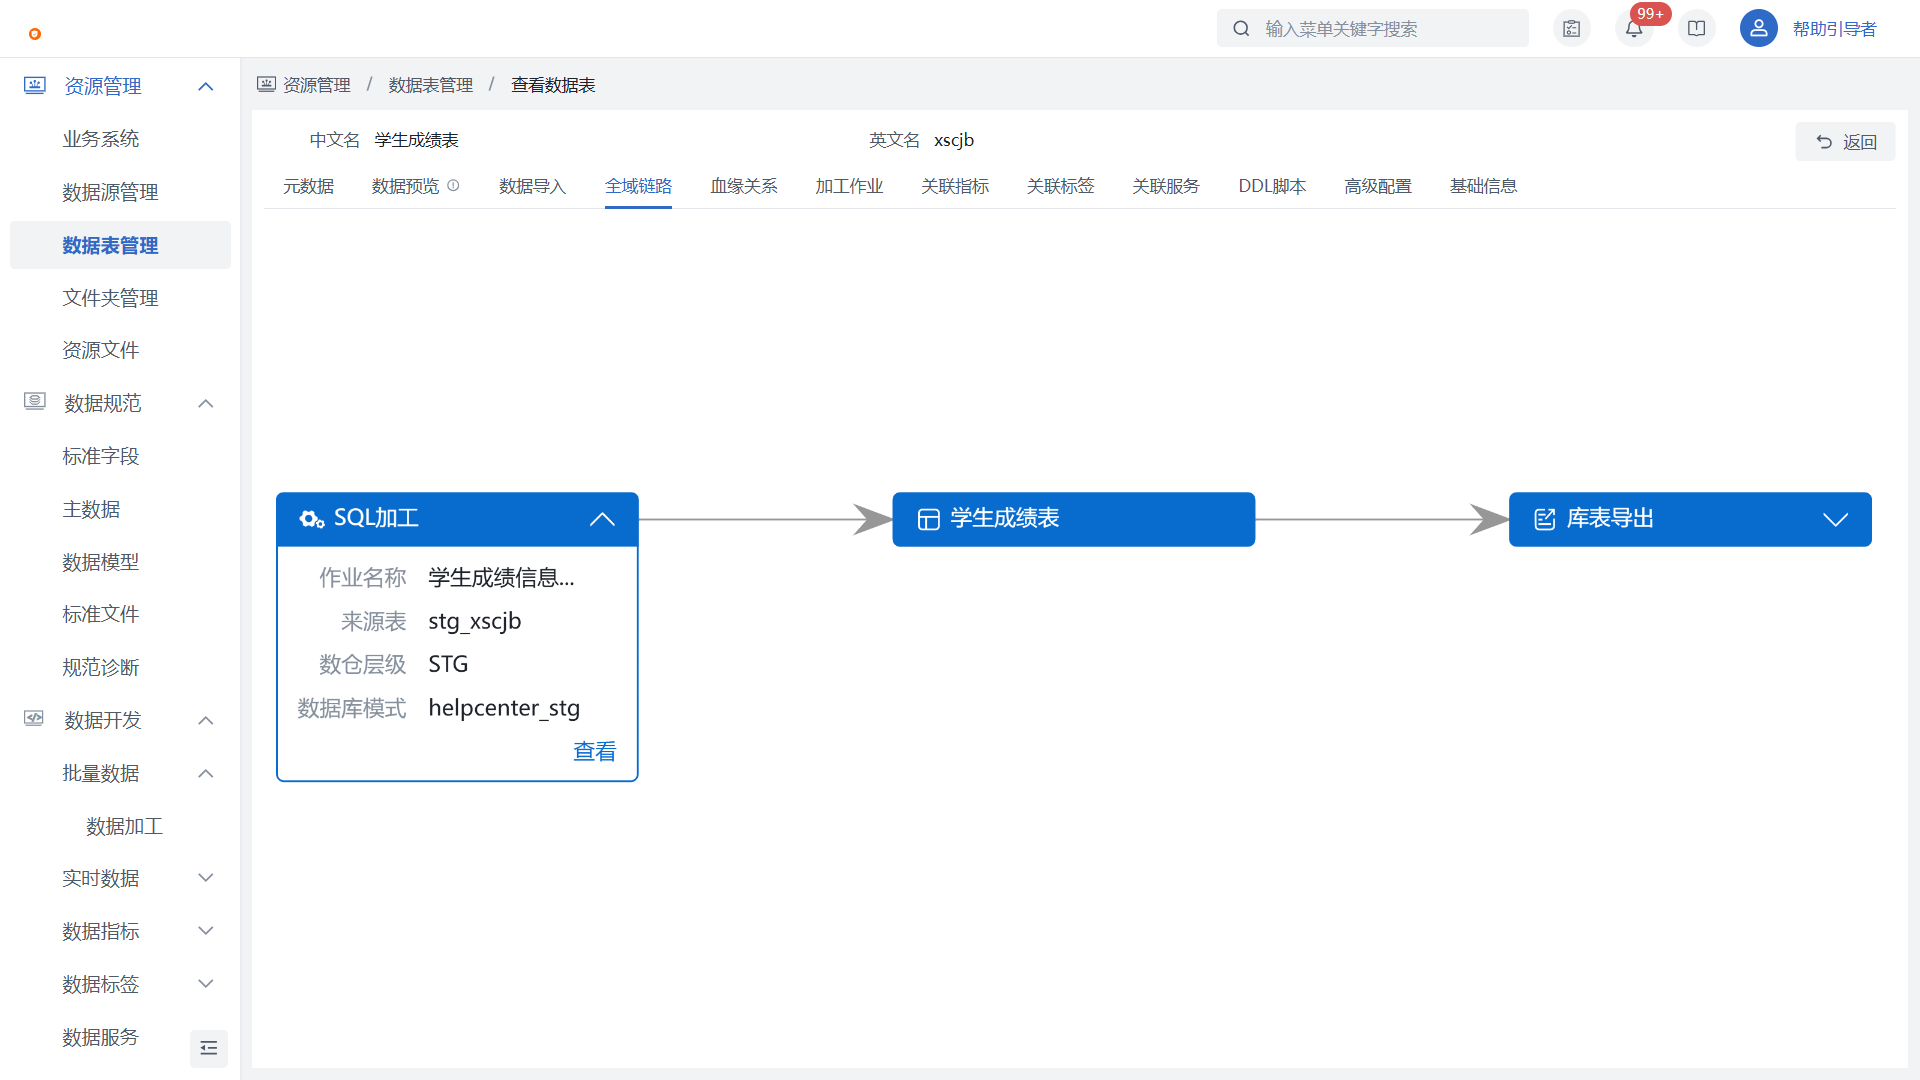Click the helpcenter_stg schema value
Image resolution: width=1920 pixels, height=1080 pixels.
[504, 708]
